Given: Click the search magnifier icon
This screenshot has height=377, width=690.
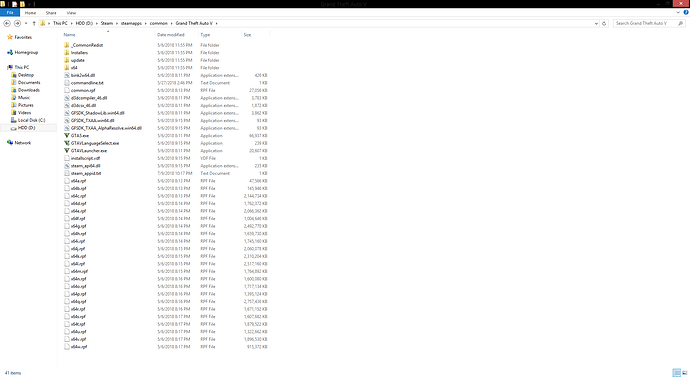Looking at the screenshot, I should click(681, 23).
